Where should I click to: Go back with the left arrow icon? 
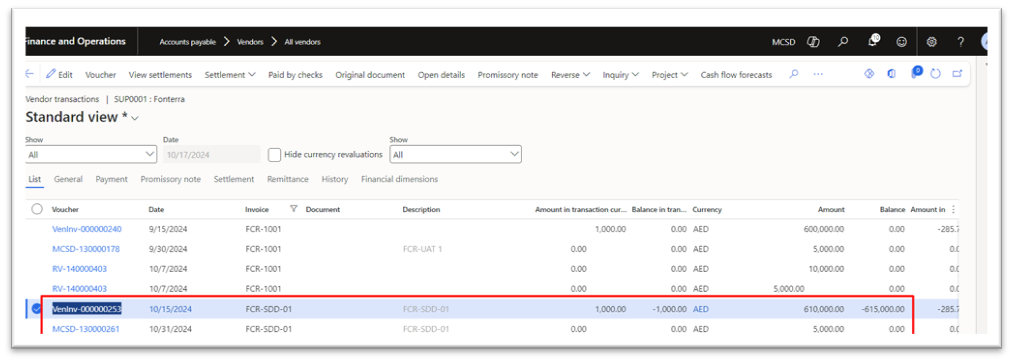[x=30, y=74]
